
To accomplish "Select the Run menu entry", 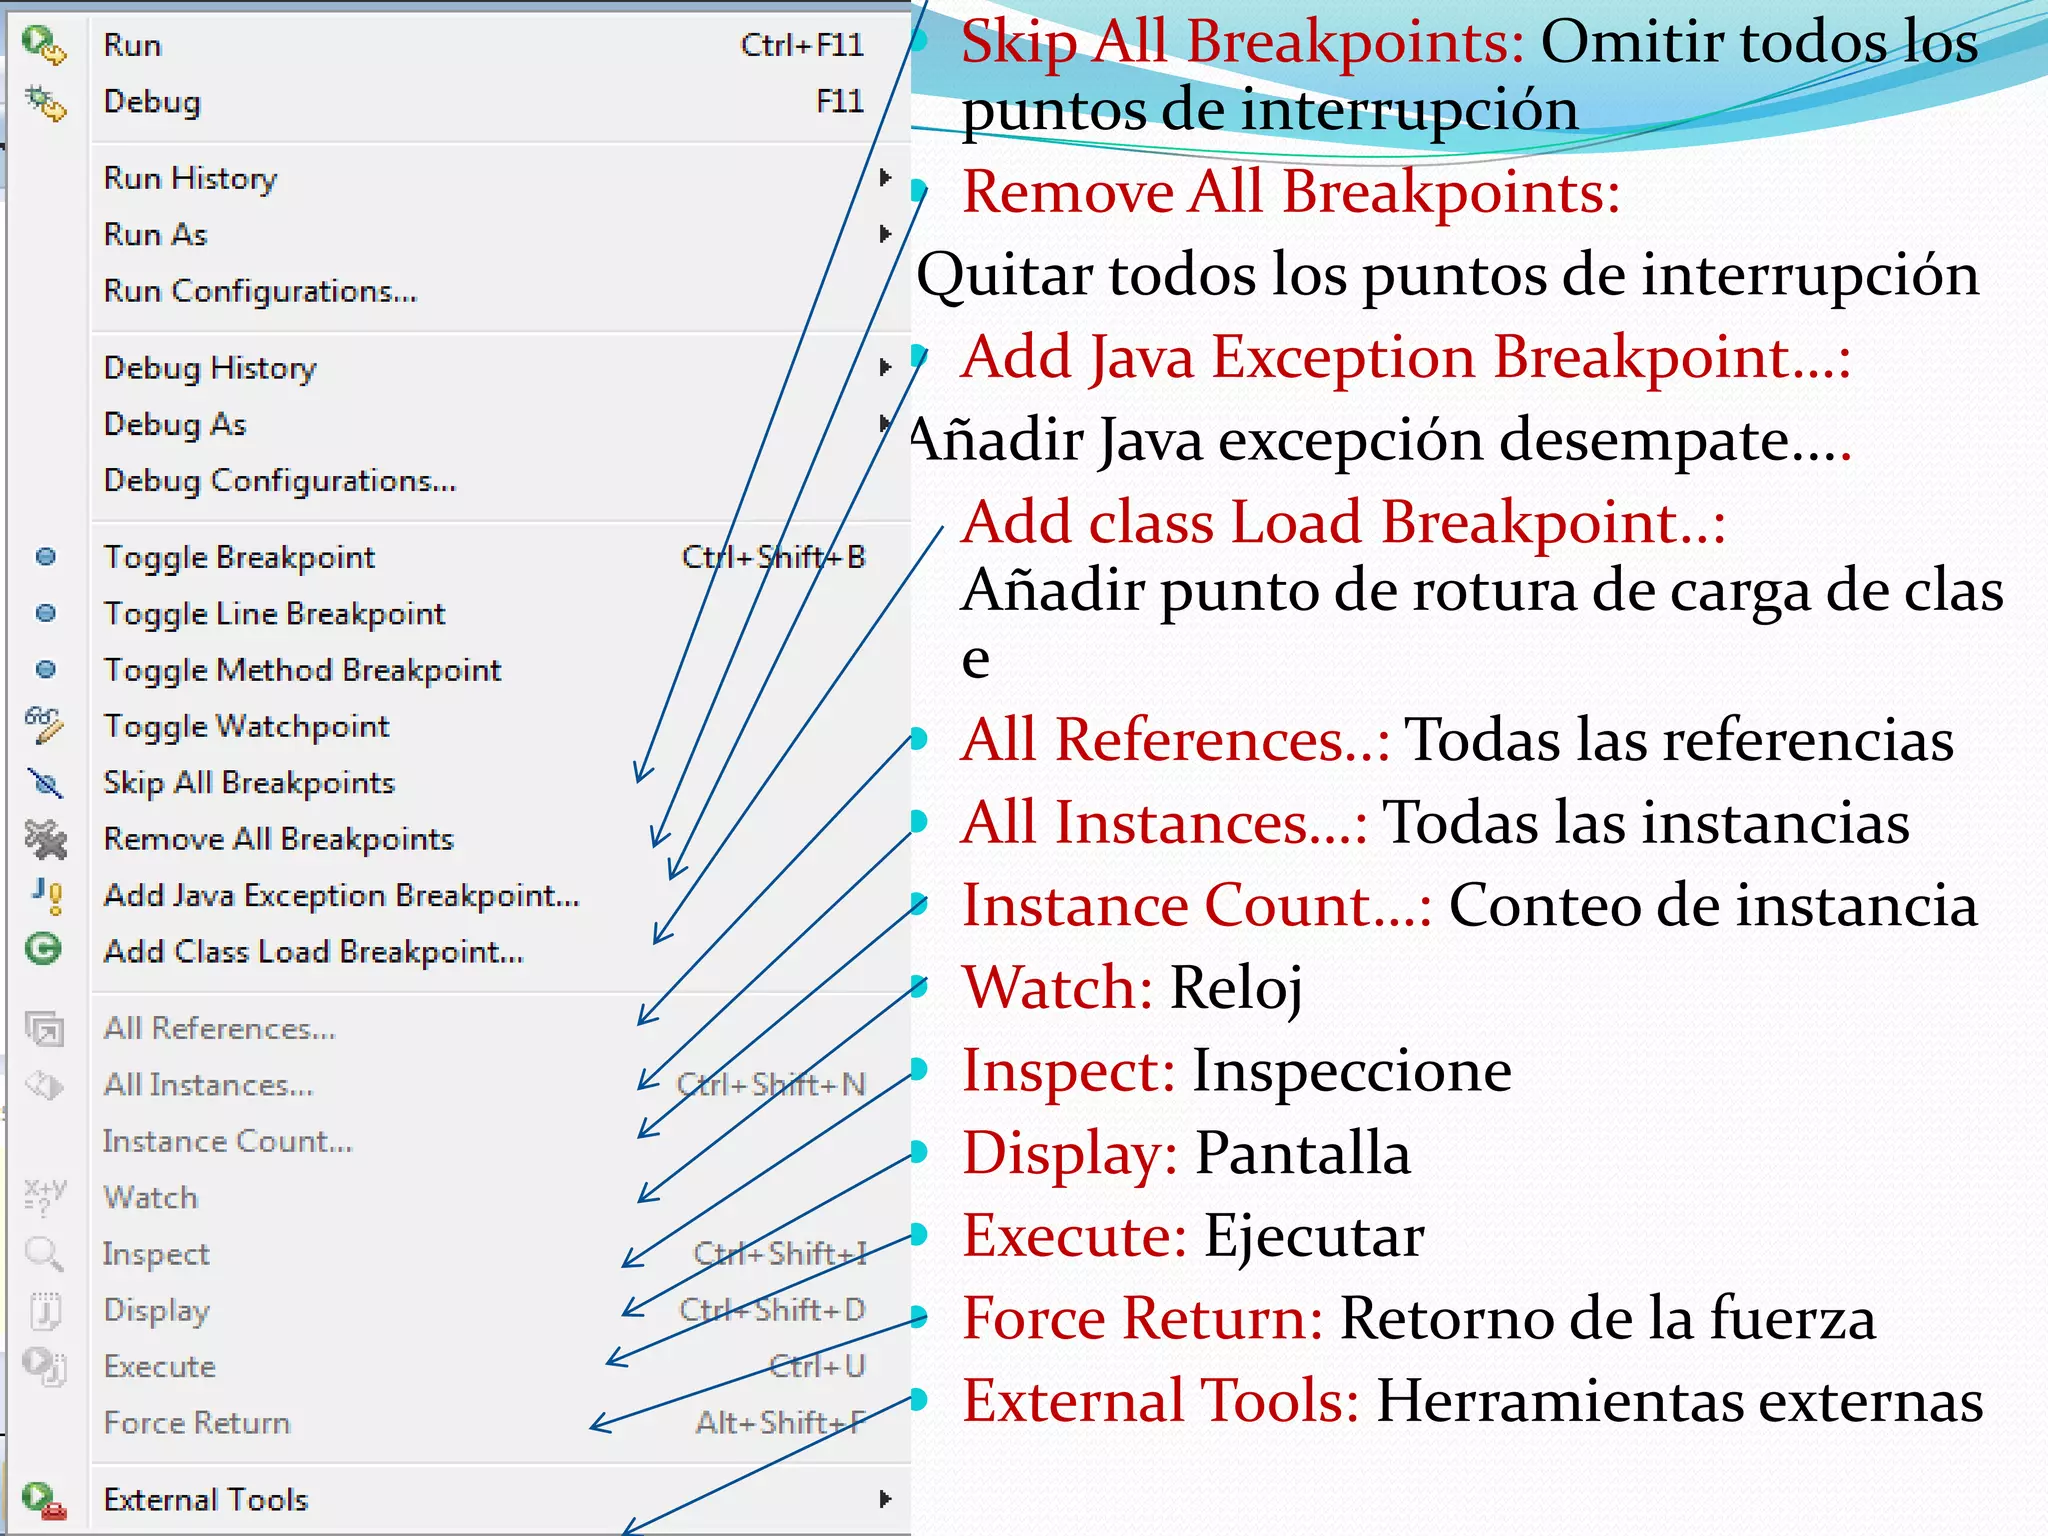I will coord(132,45).
